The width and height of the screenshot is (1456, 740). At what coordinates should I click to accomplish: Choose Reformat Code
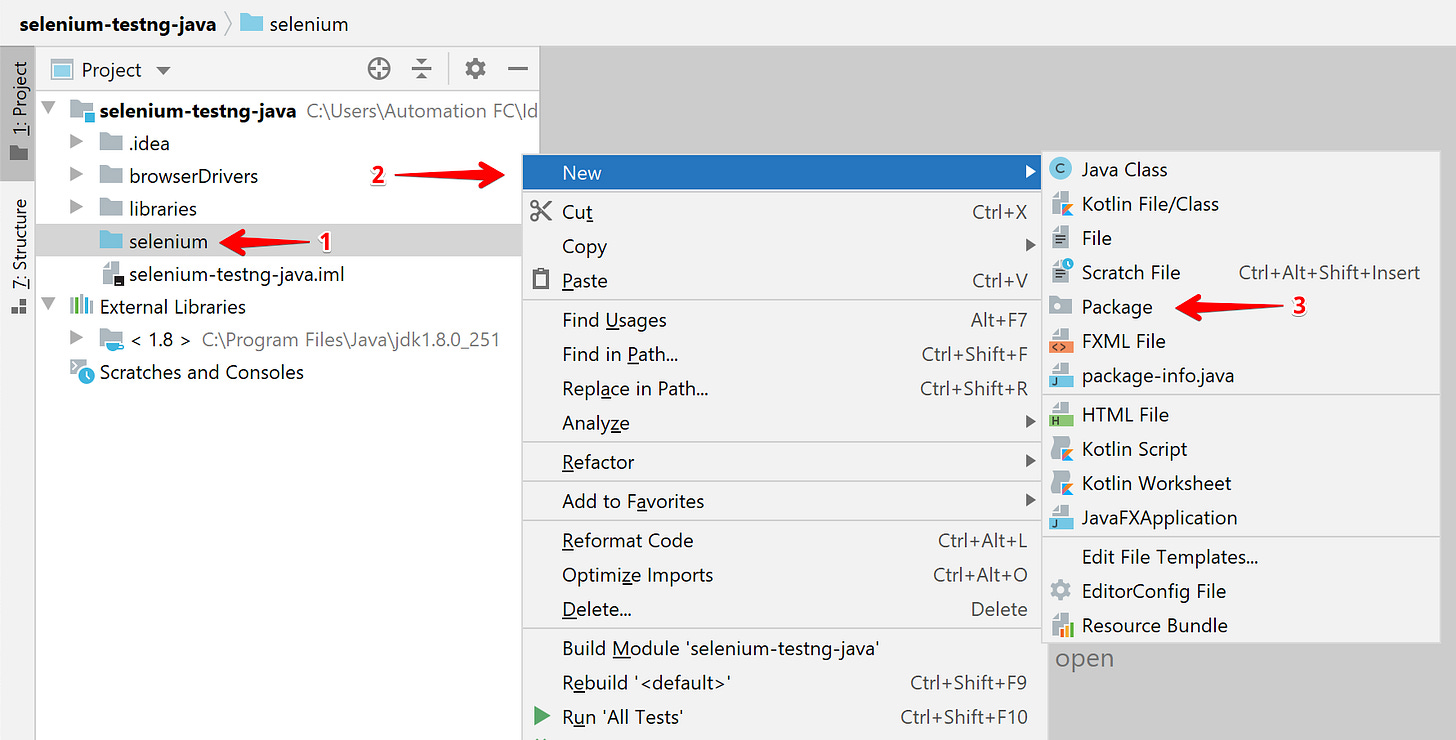[783, 540]
